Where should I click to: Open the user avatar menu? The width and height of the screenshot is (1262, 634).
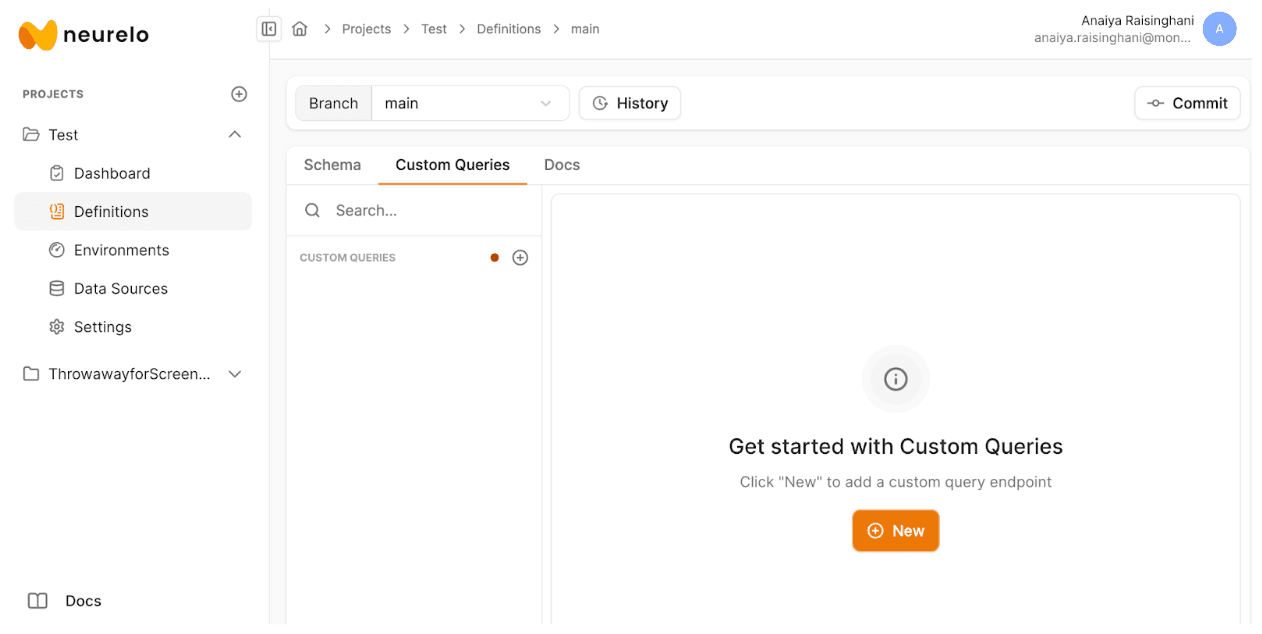pyautogui.click(x=1219, y=29)
